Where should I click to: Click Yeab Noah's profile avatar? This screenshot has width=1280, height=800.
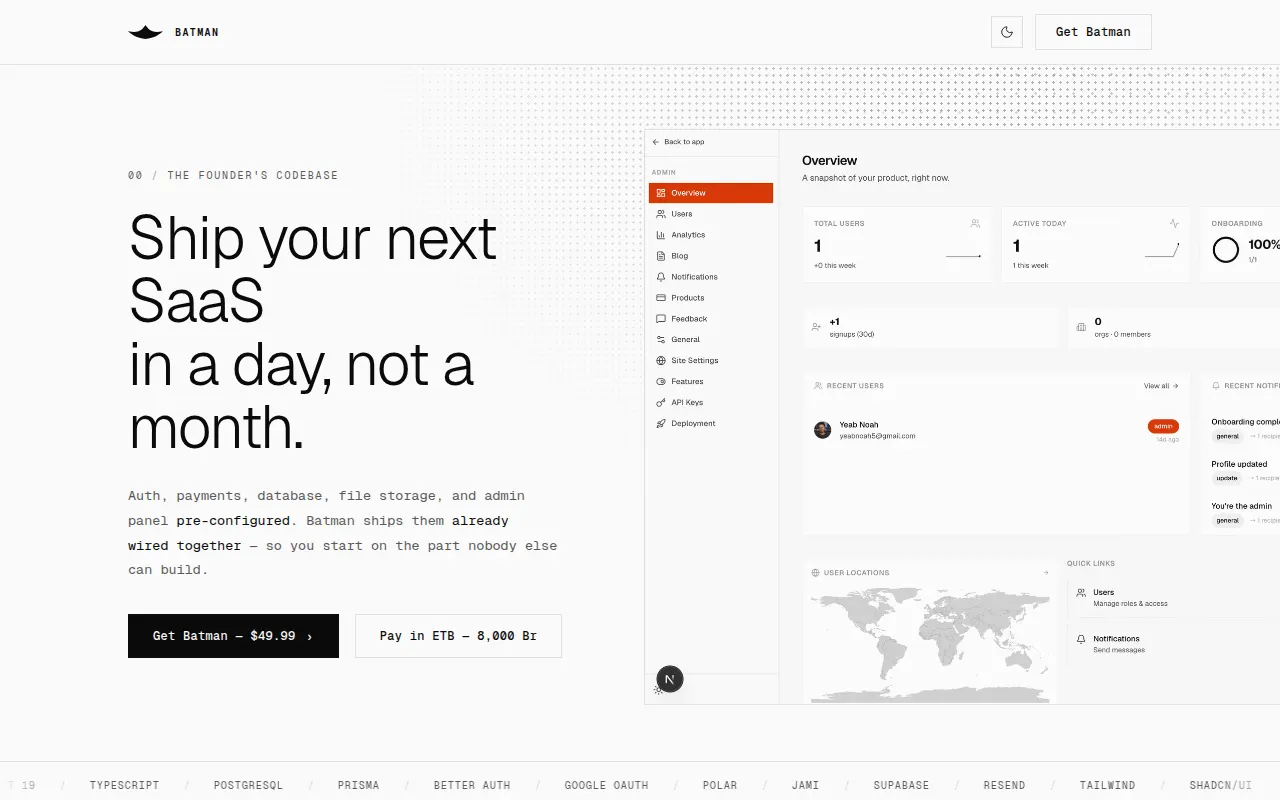pos(823,430)
